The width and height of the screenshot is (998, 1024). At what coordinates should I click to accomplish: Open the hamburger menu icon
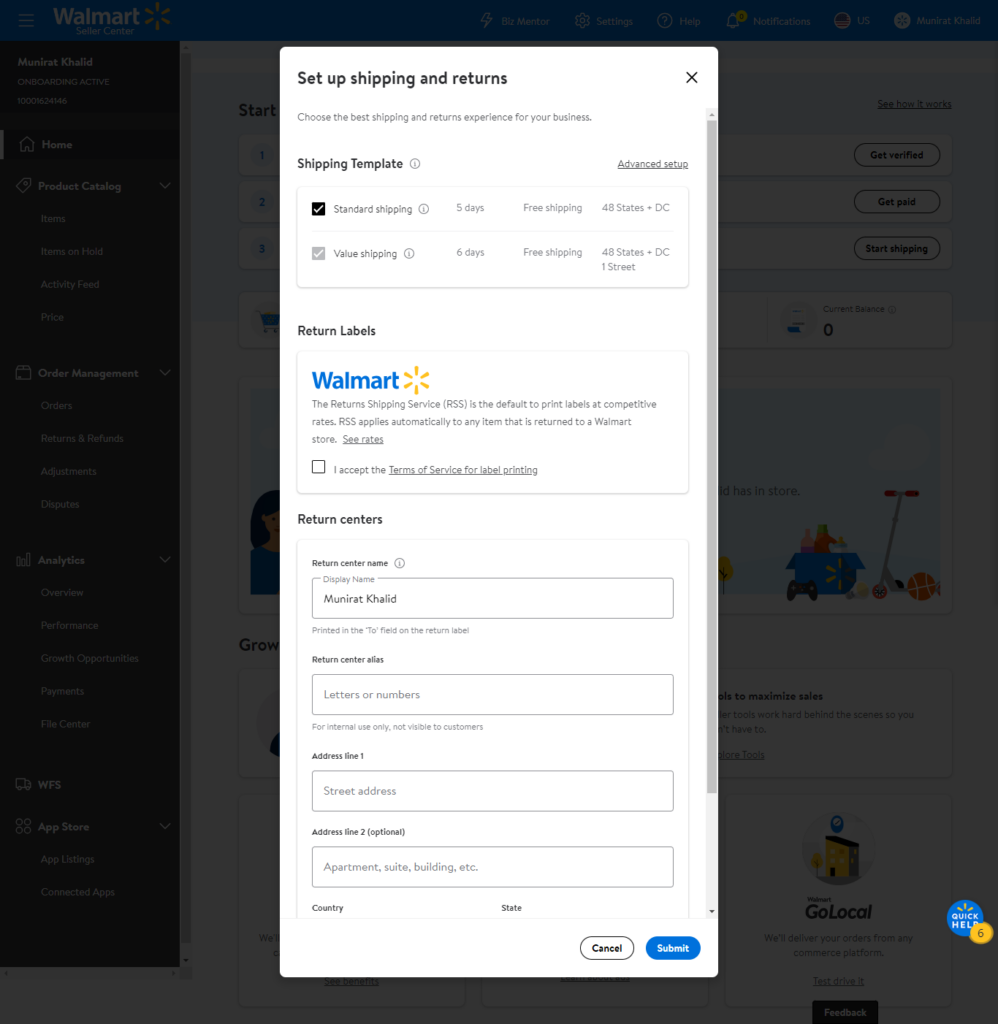point(26,20)
